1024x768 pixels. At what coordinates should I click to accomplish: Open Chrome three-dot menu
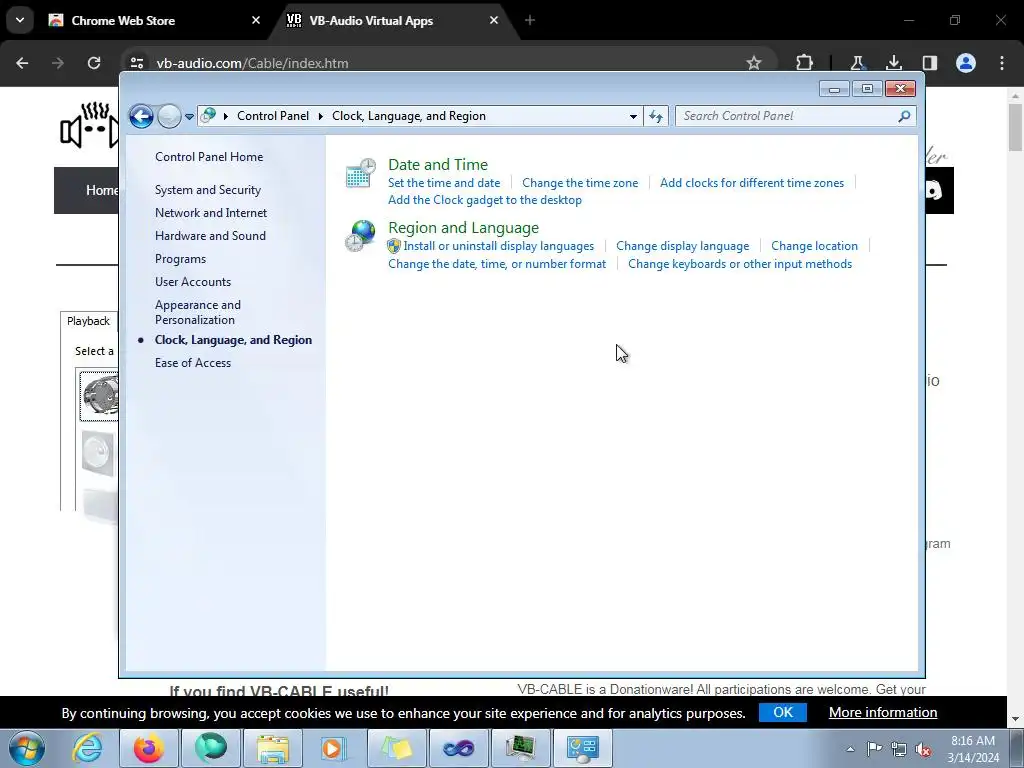tap(1002, 63)
